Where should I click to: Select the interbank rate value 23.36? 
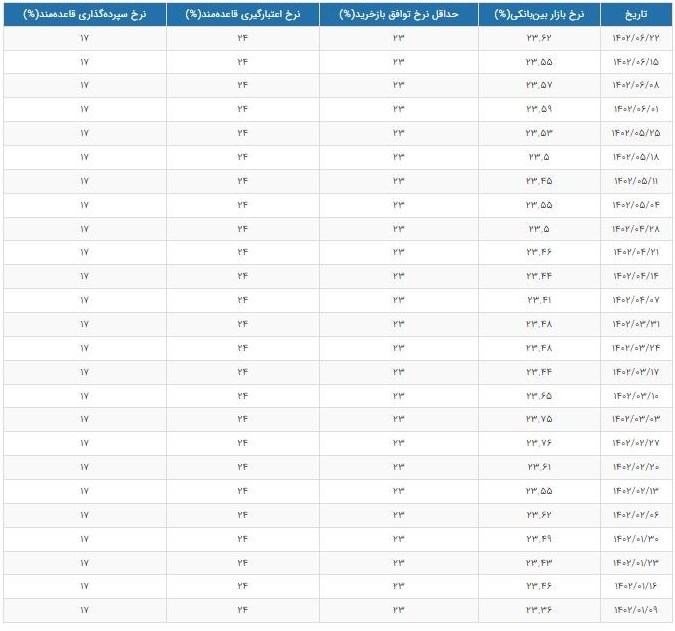(x=539, y=610)
